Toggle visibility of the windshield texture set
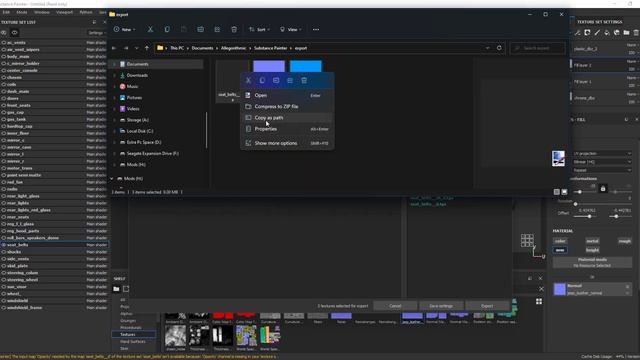Viewport: 640px width, 360px height. pos(4,300)
